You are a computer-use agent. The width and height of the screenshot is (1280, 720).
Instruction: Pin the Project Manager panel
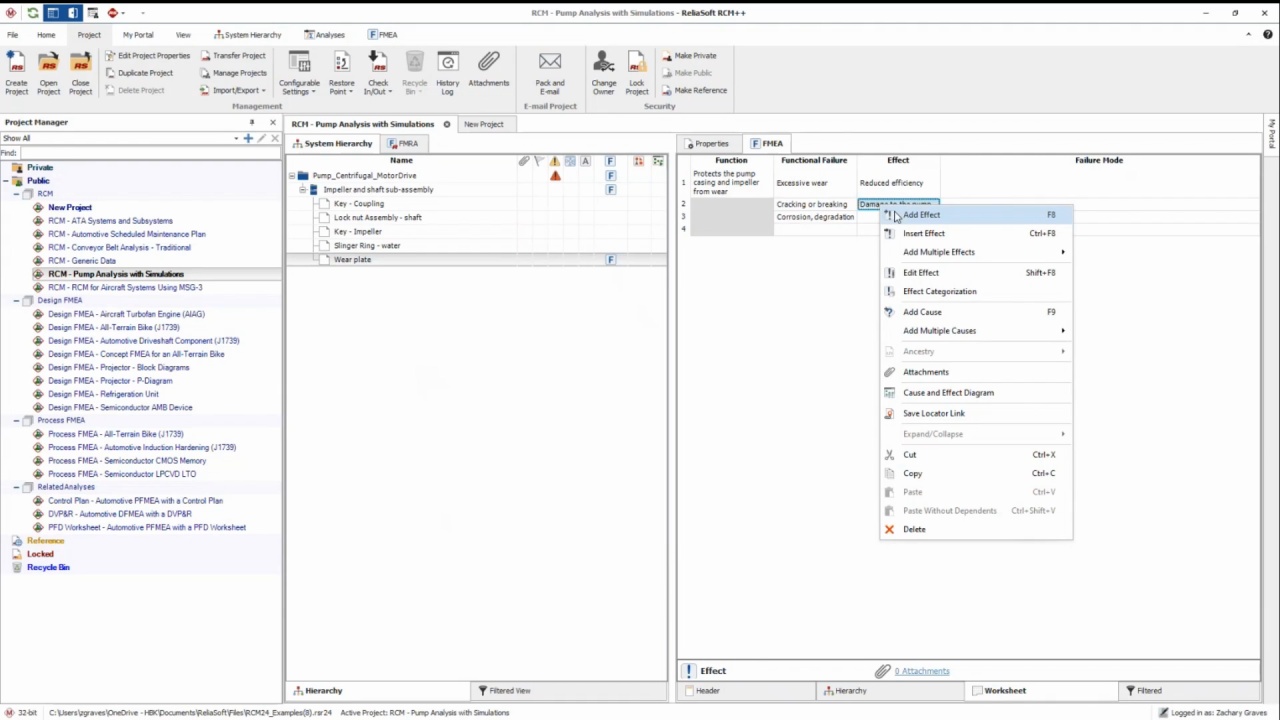tap(252, 122)
